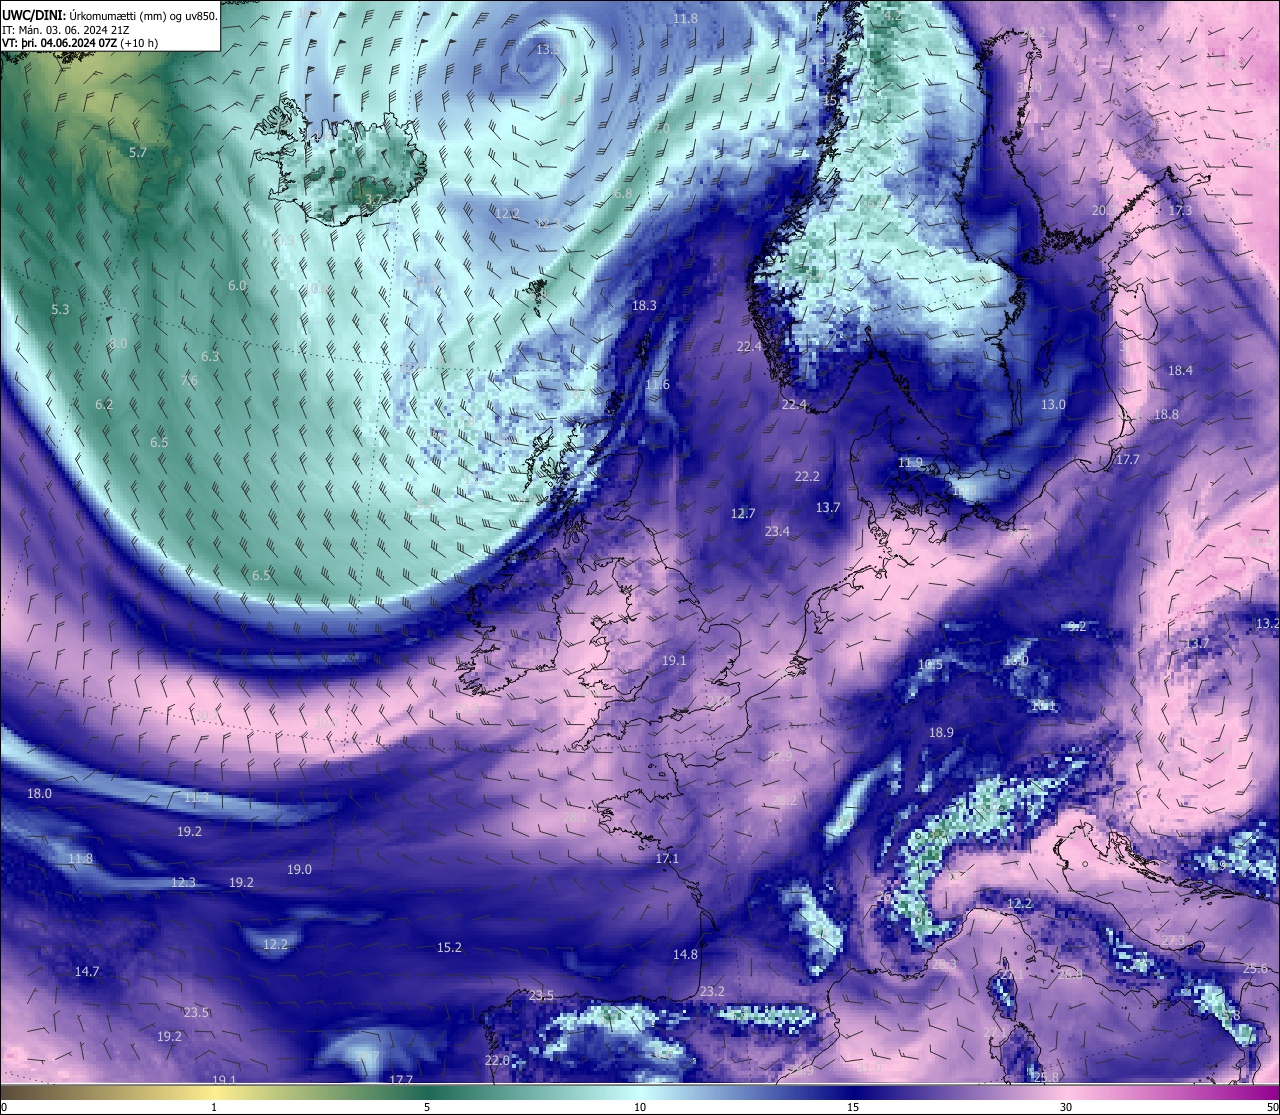
Task: Click the '5' tick on the color scale
Action: click(427, 1107)
